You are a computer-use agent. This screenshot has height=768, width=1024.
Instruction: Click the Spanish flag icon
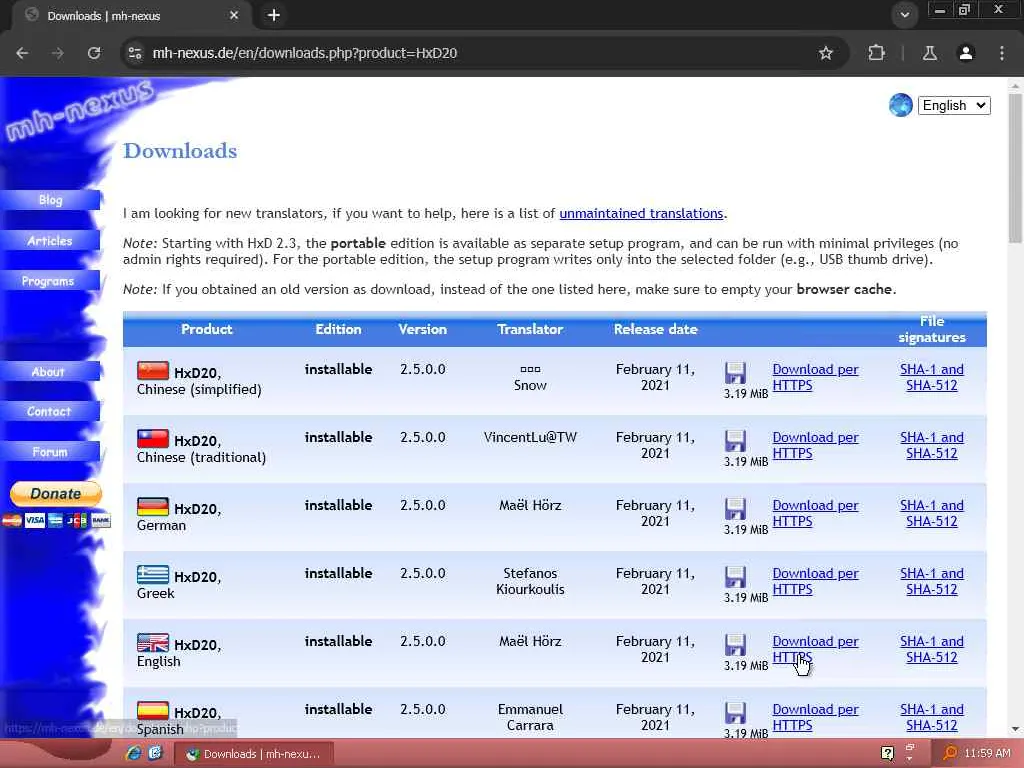[x=153, y=711]
